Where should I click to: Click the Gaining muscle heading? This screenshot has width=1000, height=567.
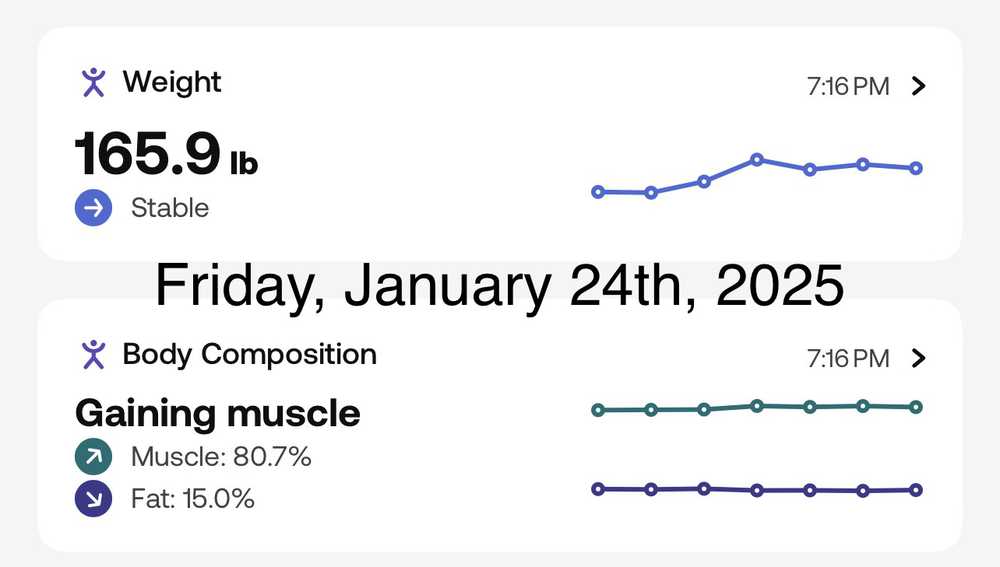tap(218, 413)
